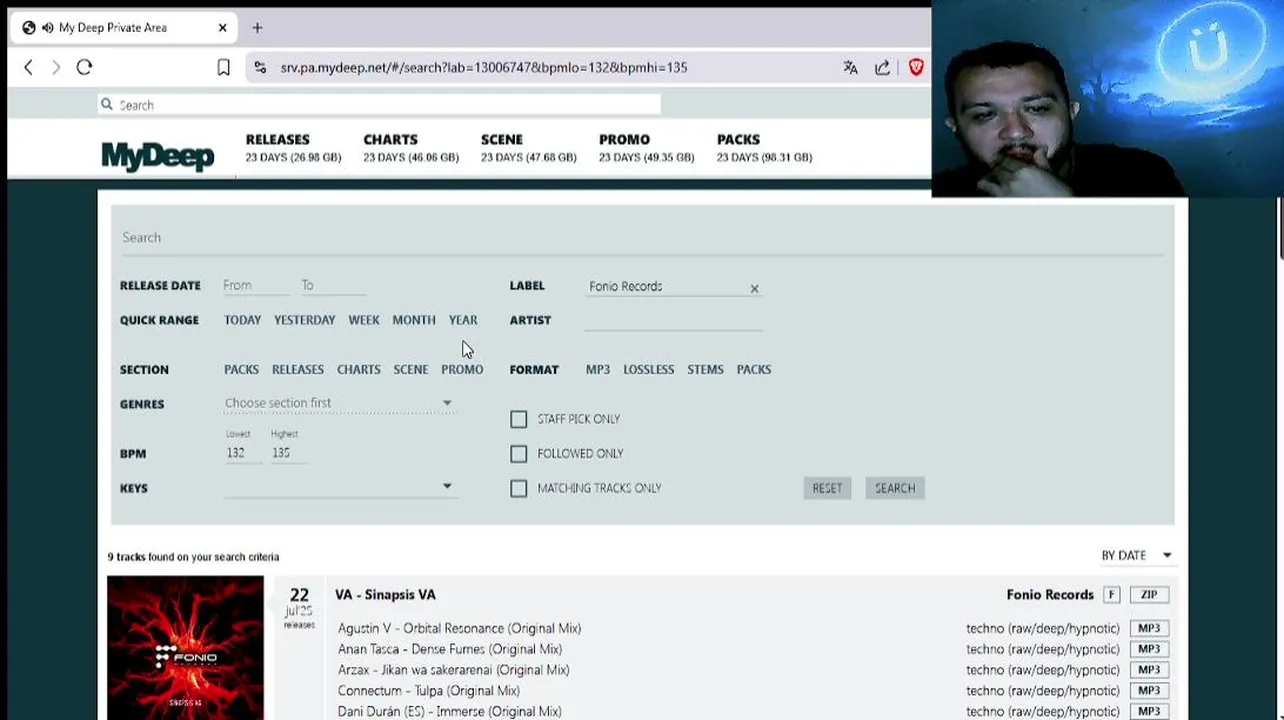Select the MP3 format filter

point(598,369)
